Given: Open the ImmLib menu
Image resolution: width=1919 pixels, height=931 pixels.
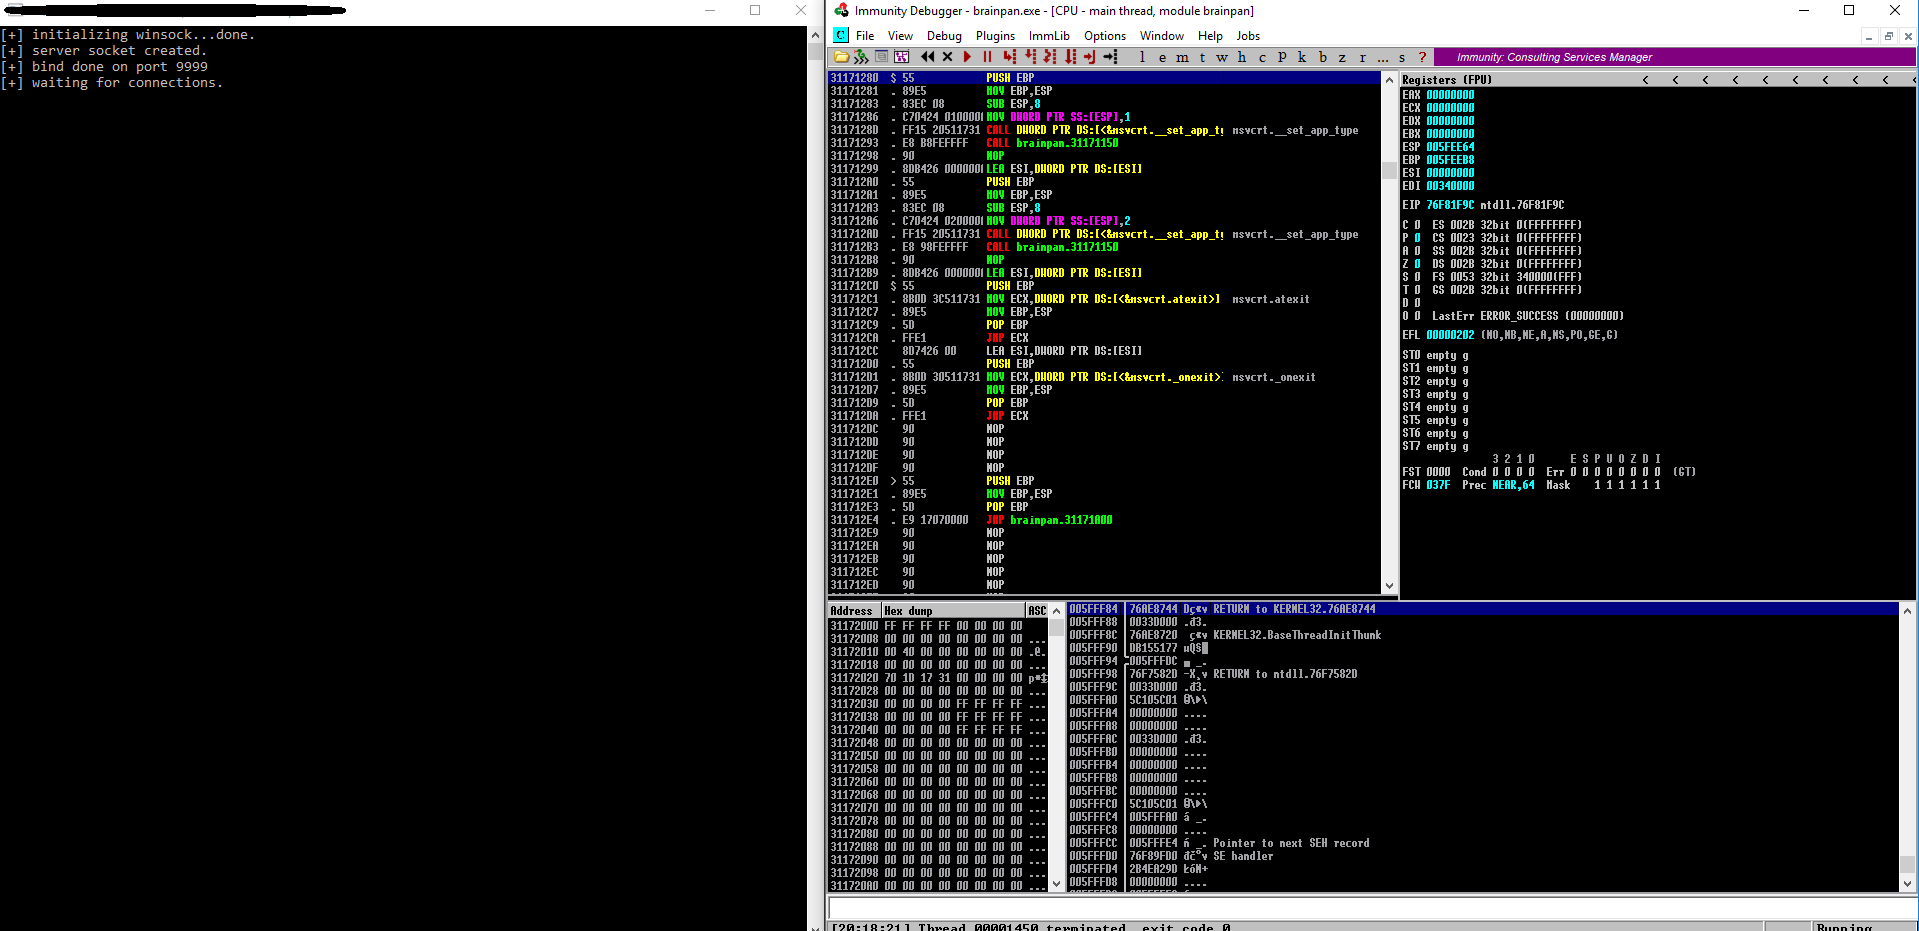Looking at the screenshot, I should click(x=1049, y=36).
